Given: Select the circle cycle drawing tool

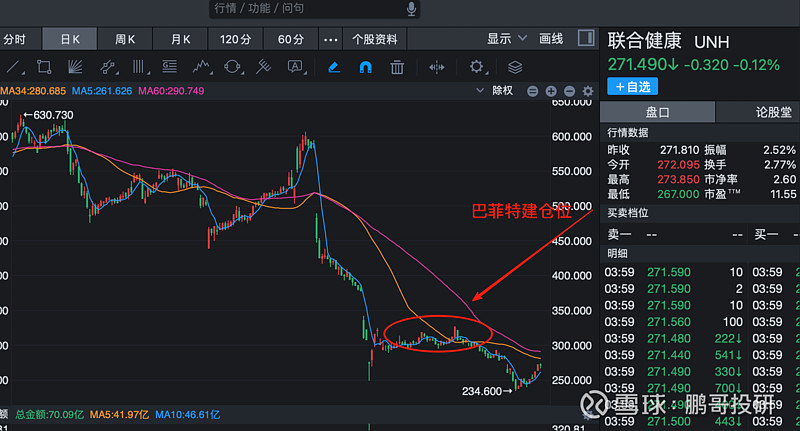Looking at the screenshot, I should tap(233, 67).
